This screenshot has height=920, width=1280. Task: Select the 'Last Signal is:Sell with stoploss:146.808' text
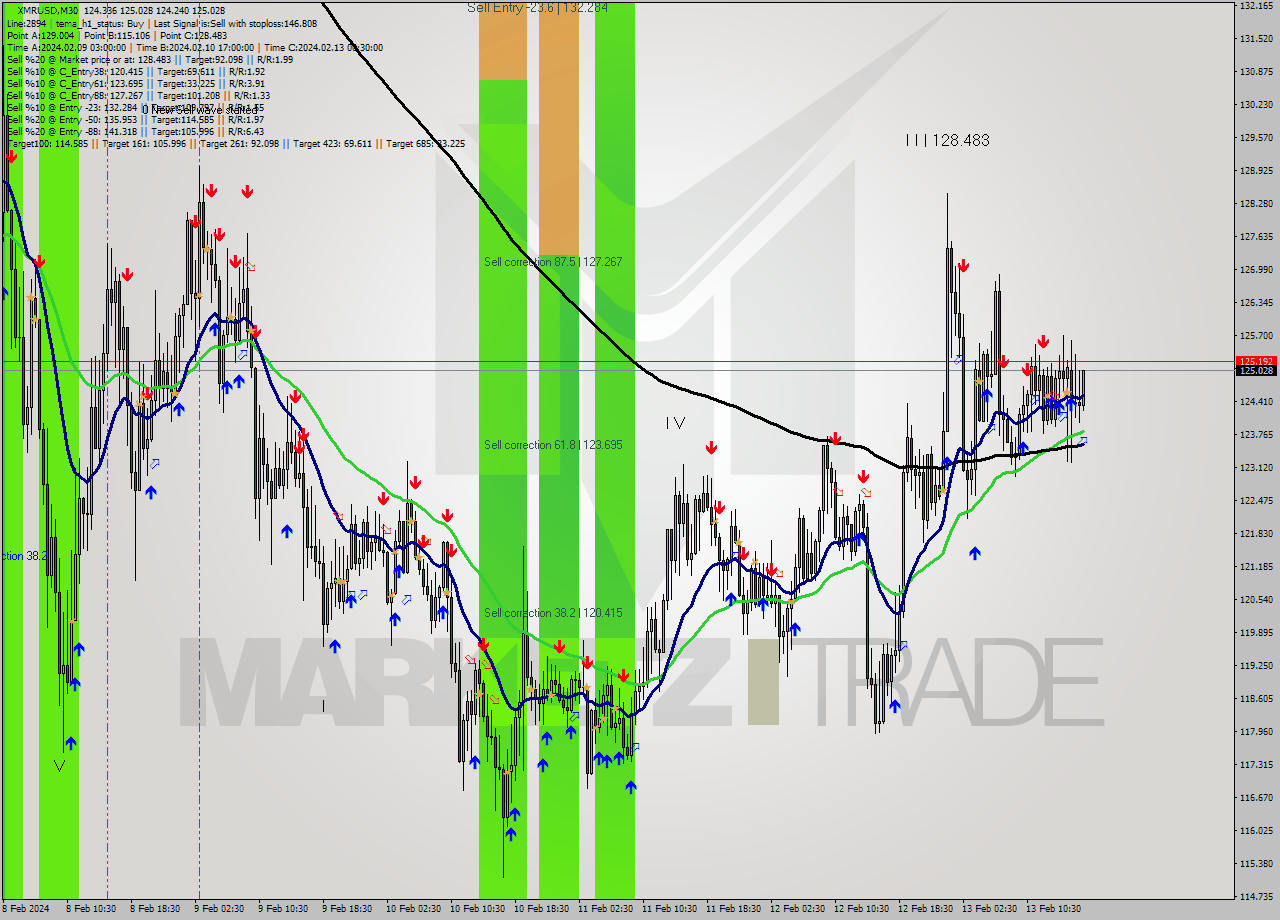tap(235, 23)
